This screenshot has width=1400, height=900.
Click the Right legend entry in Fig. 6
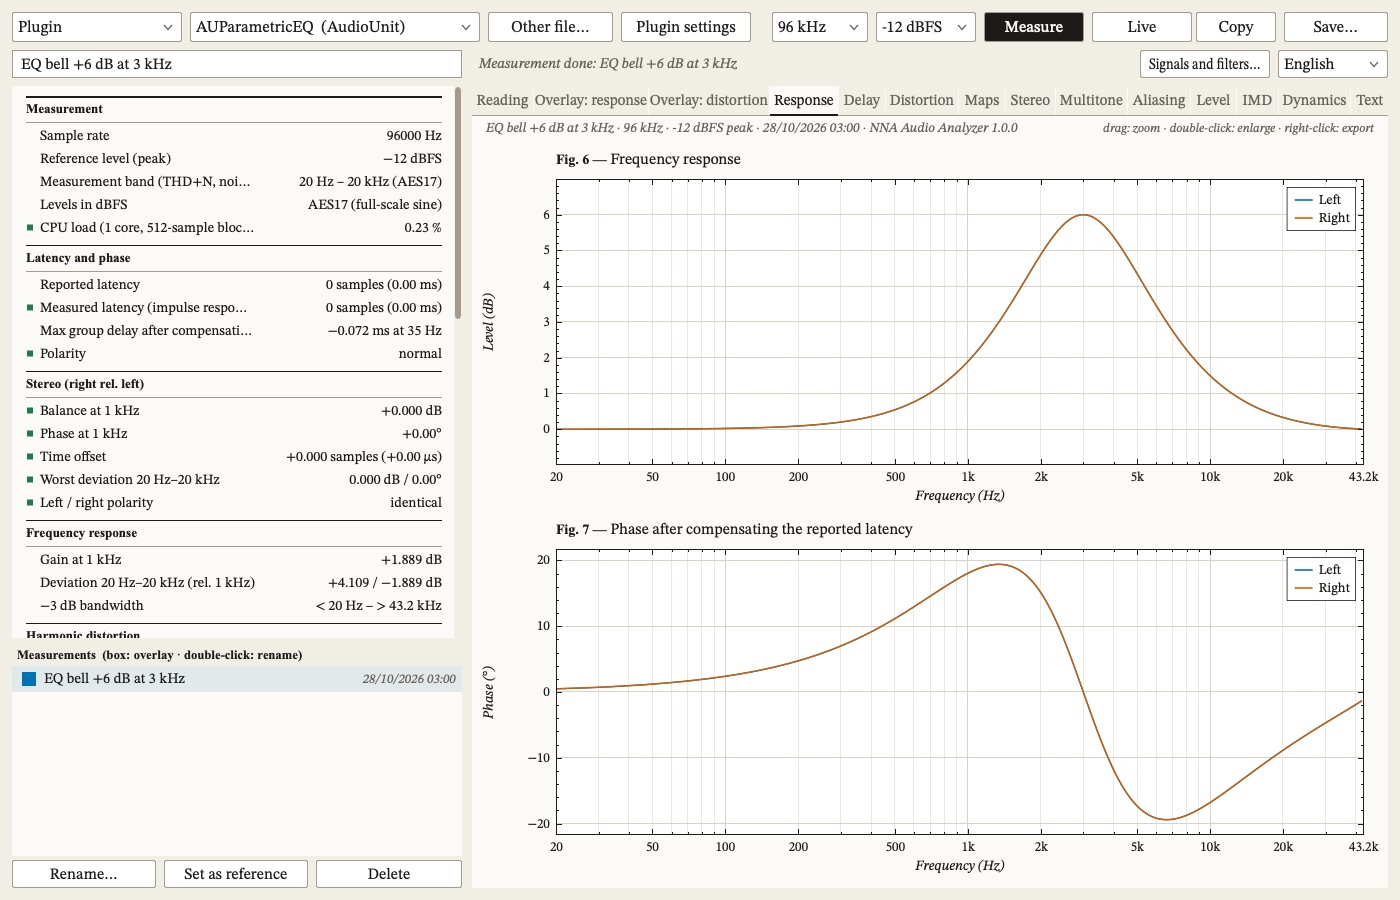tap(1322, 218)
